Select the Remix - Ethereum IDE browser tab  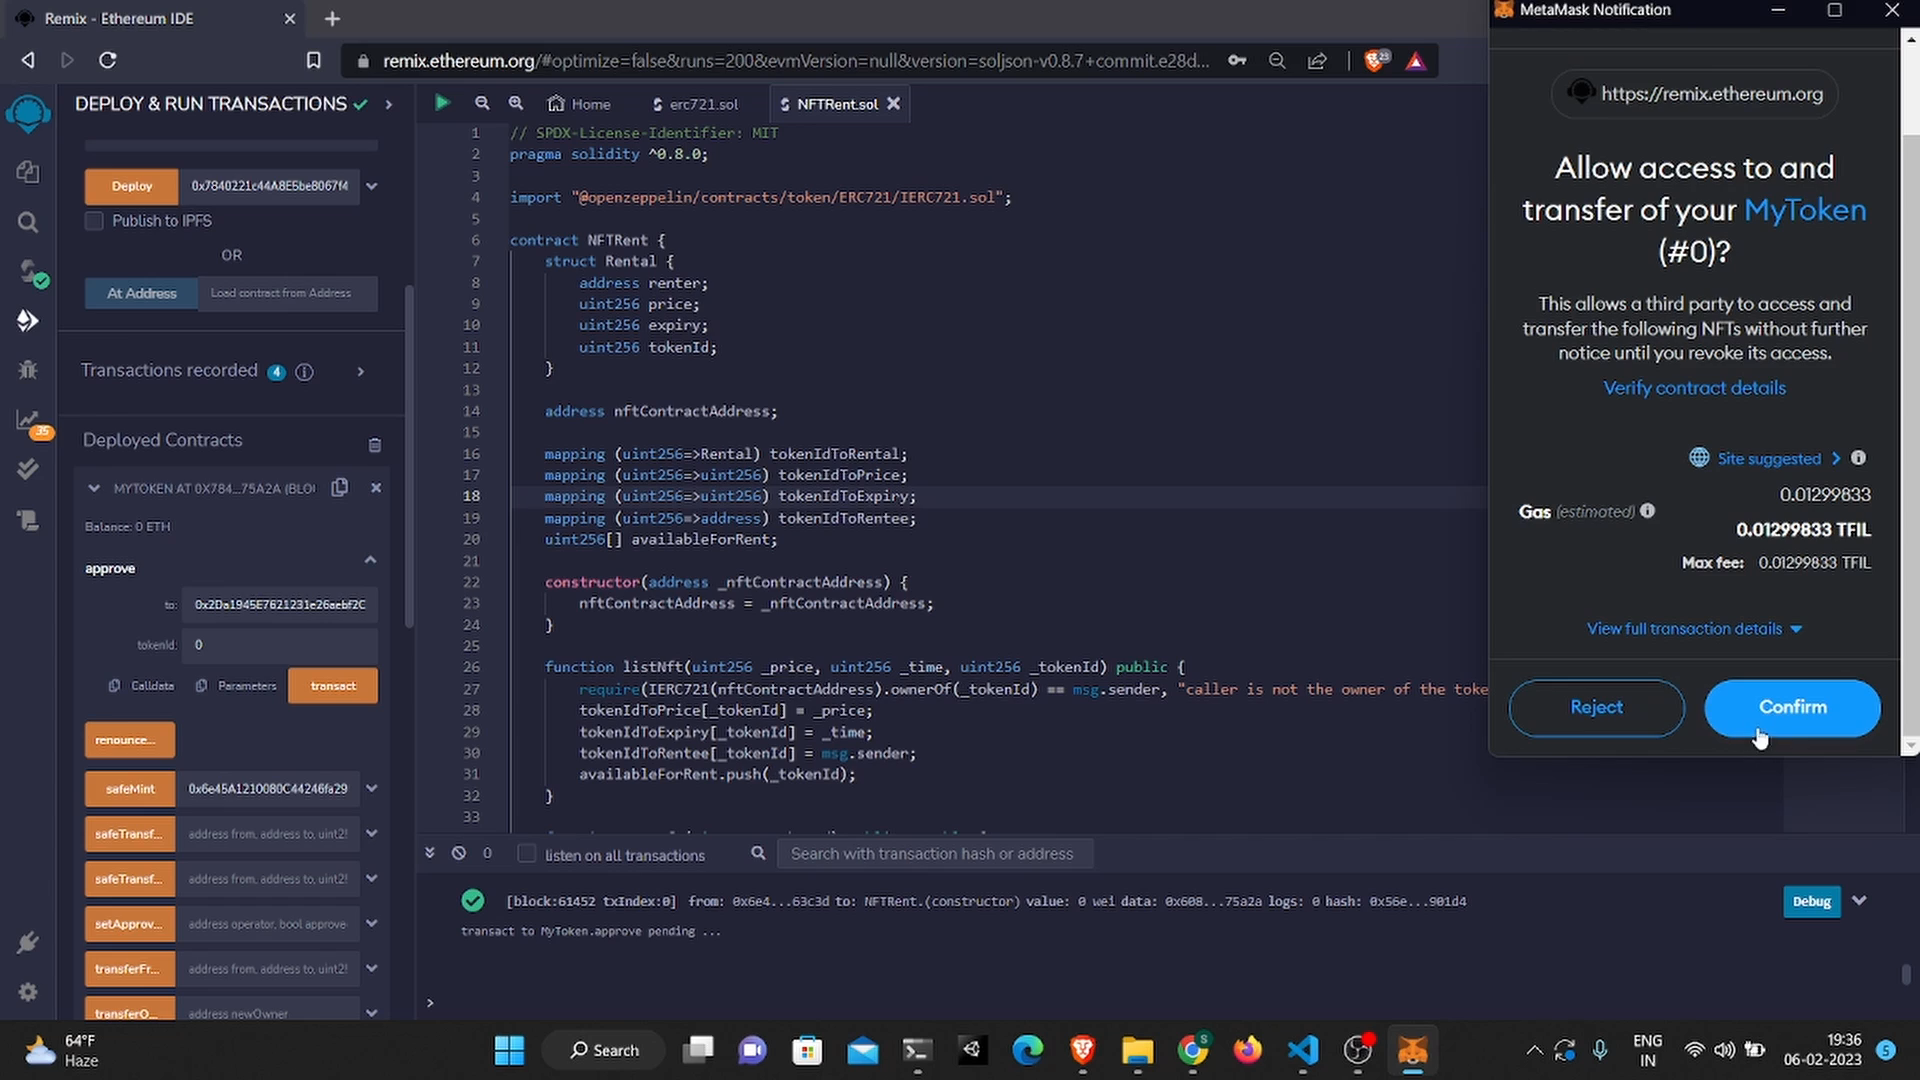(155, 18)
